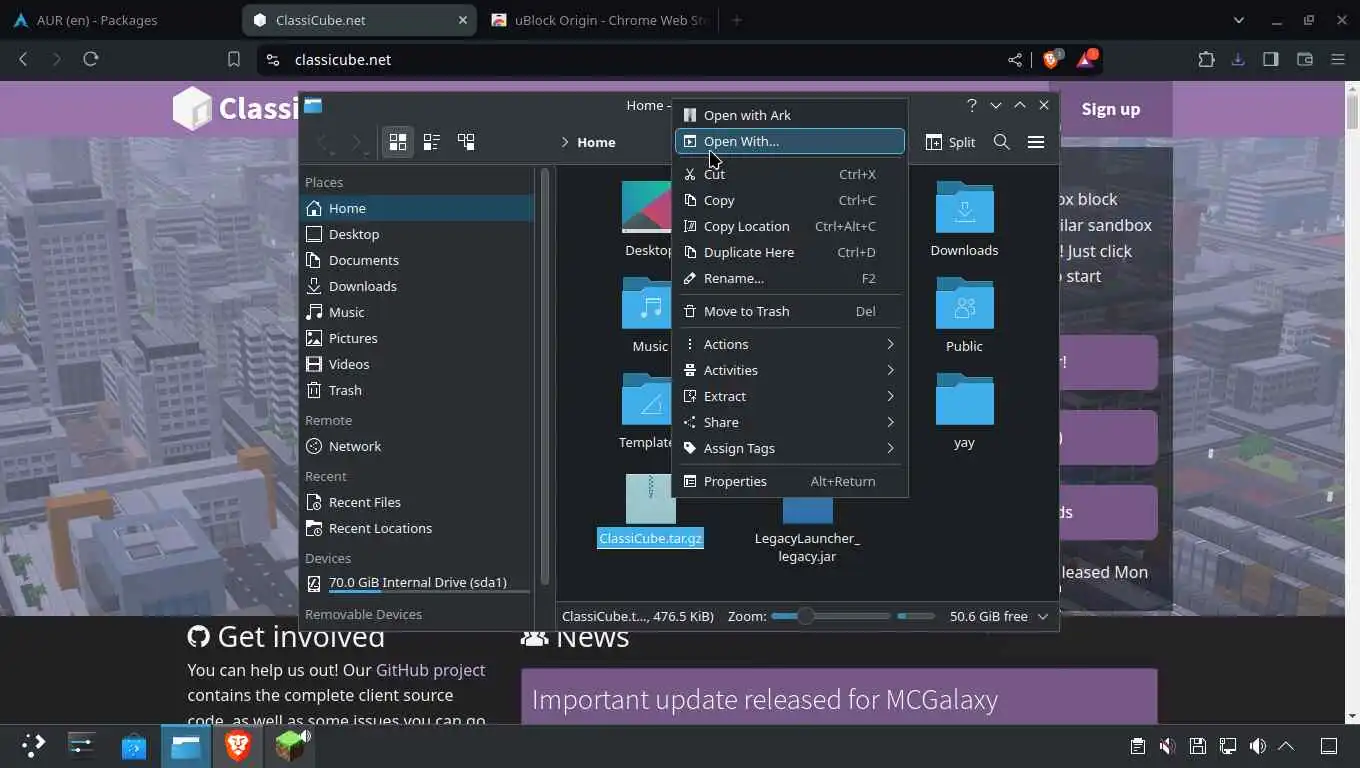Select Downloads in Dolphin Places panel
This screenshot has width=1360, height=768.
pos(418,286)
